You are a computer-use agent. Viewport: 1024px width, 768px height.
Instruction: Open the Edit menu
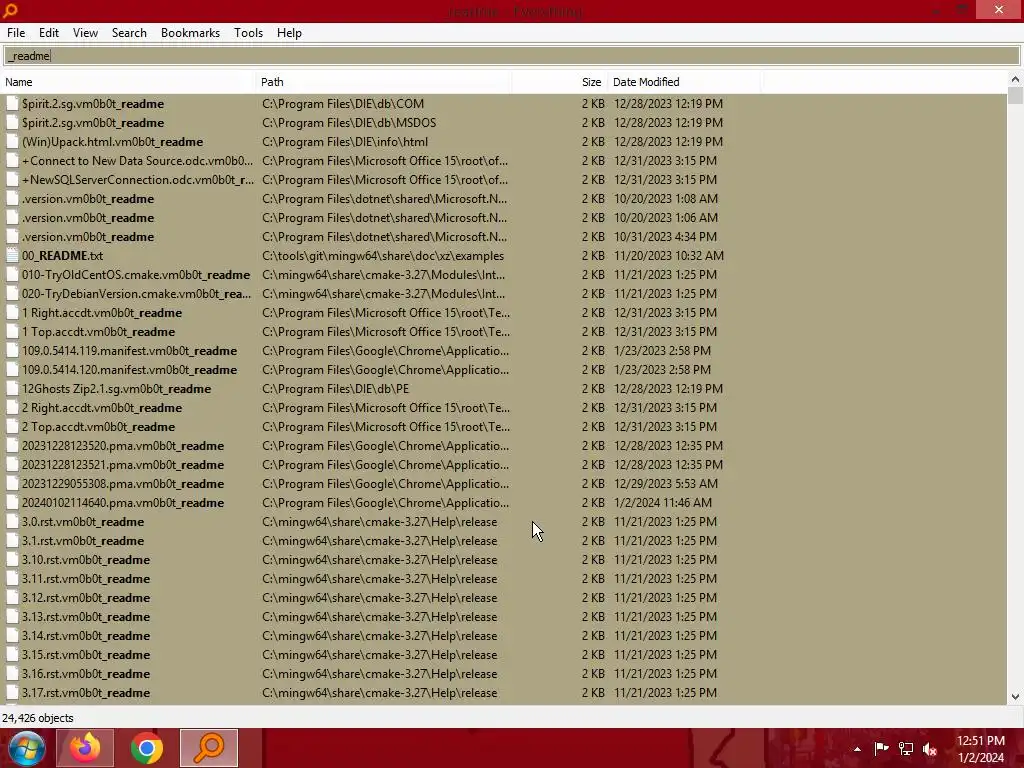[x=48, y=33]
